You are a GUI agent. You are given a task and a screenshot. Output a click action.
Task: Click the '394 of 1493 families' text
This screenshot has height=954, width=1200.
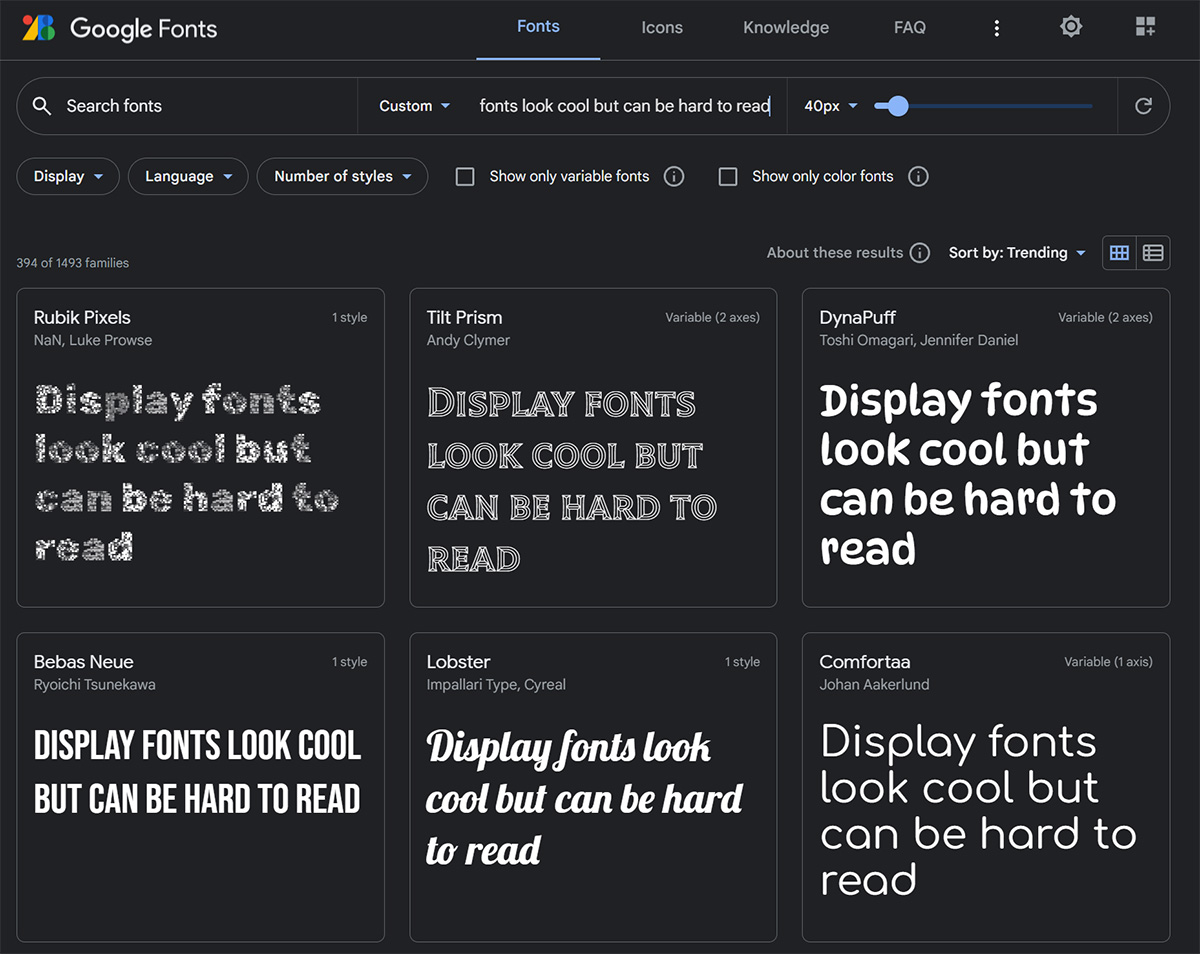click(x=73, y=263)
